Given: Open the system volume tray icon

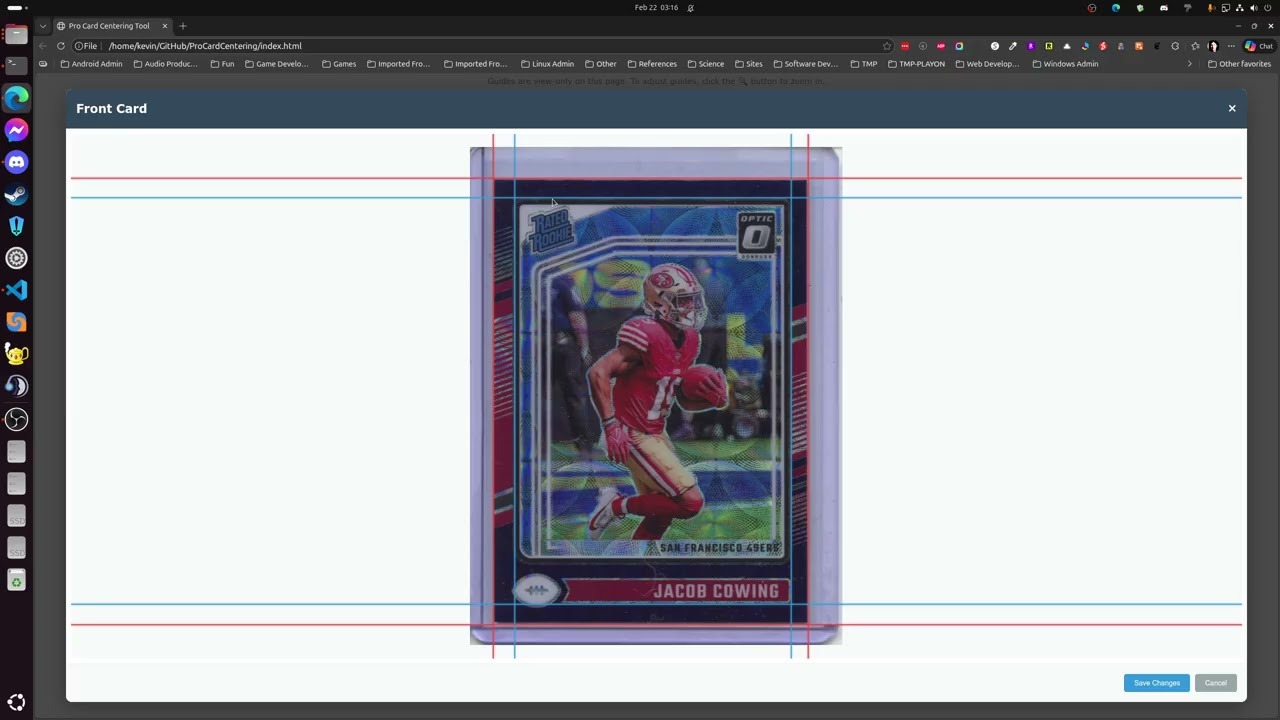Looking at the screenshot, I should click(x=1253, y=8).
